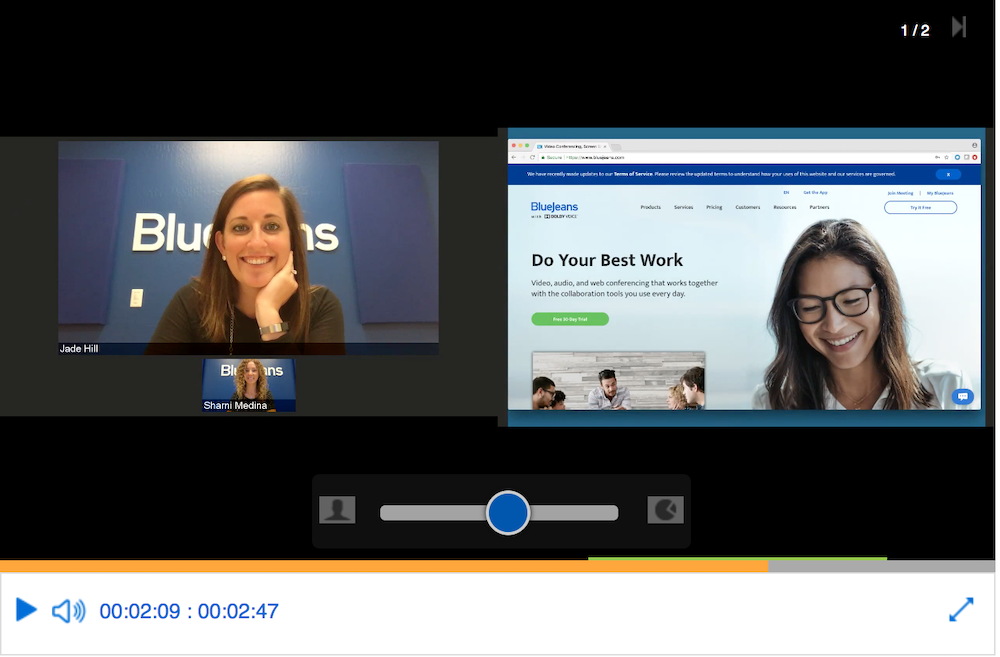The image size is (1000, 657).
Task: Open the Products menu item
Action: (x=650, y=207)
